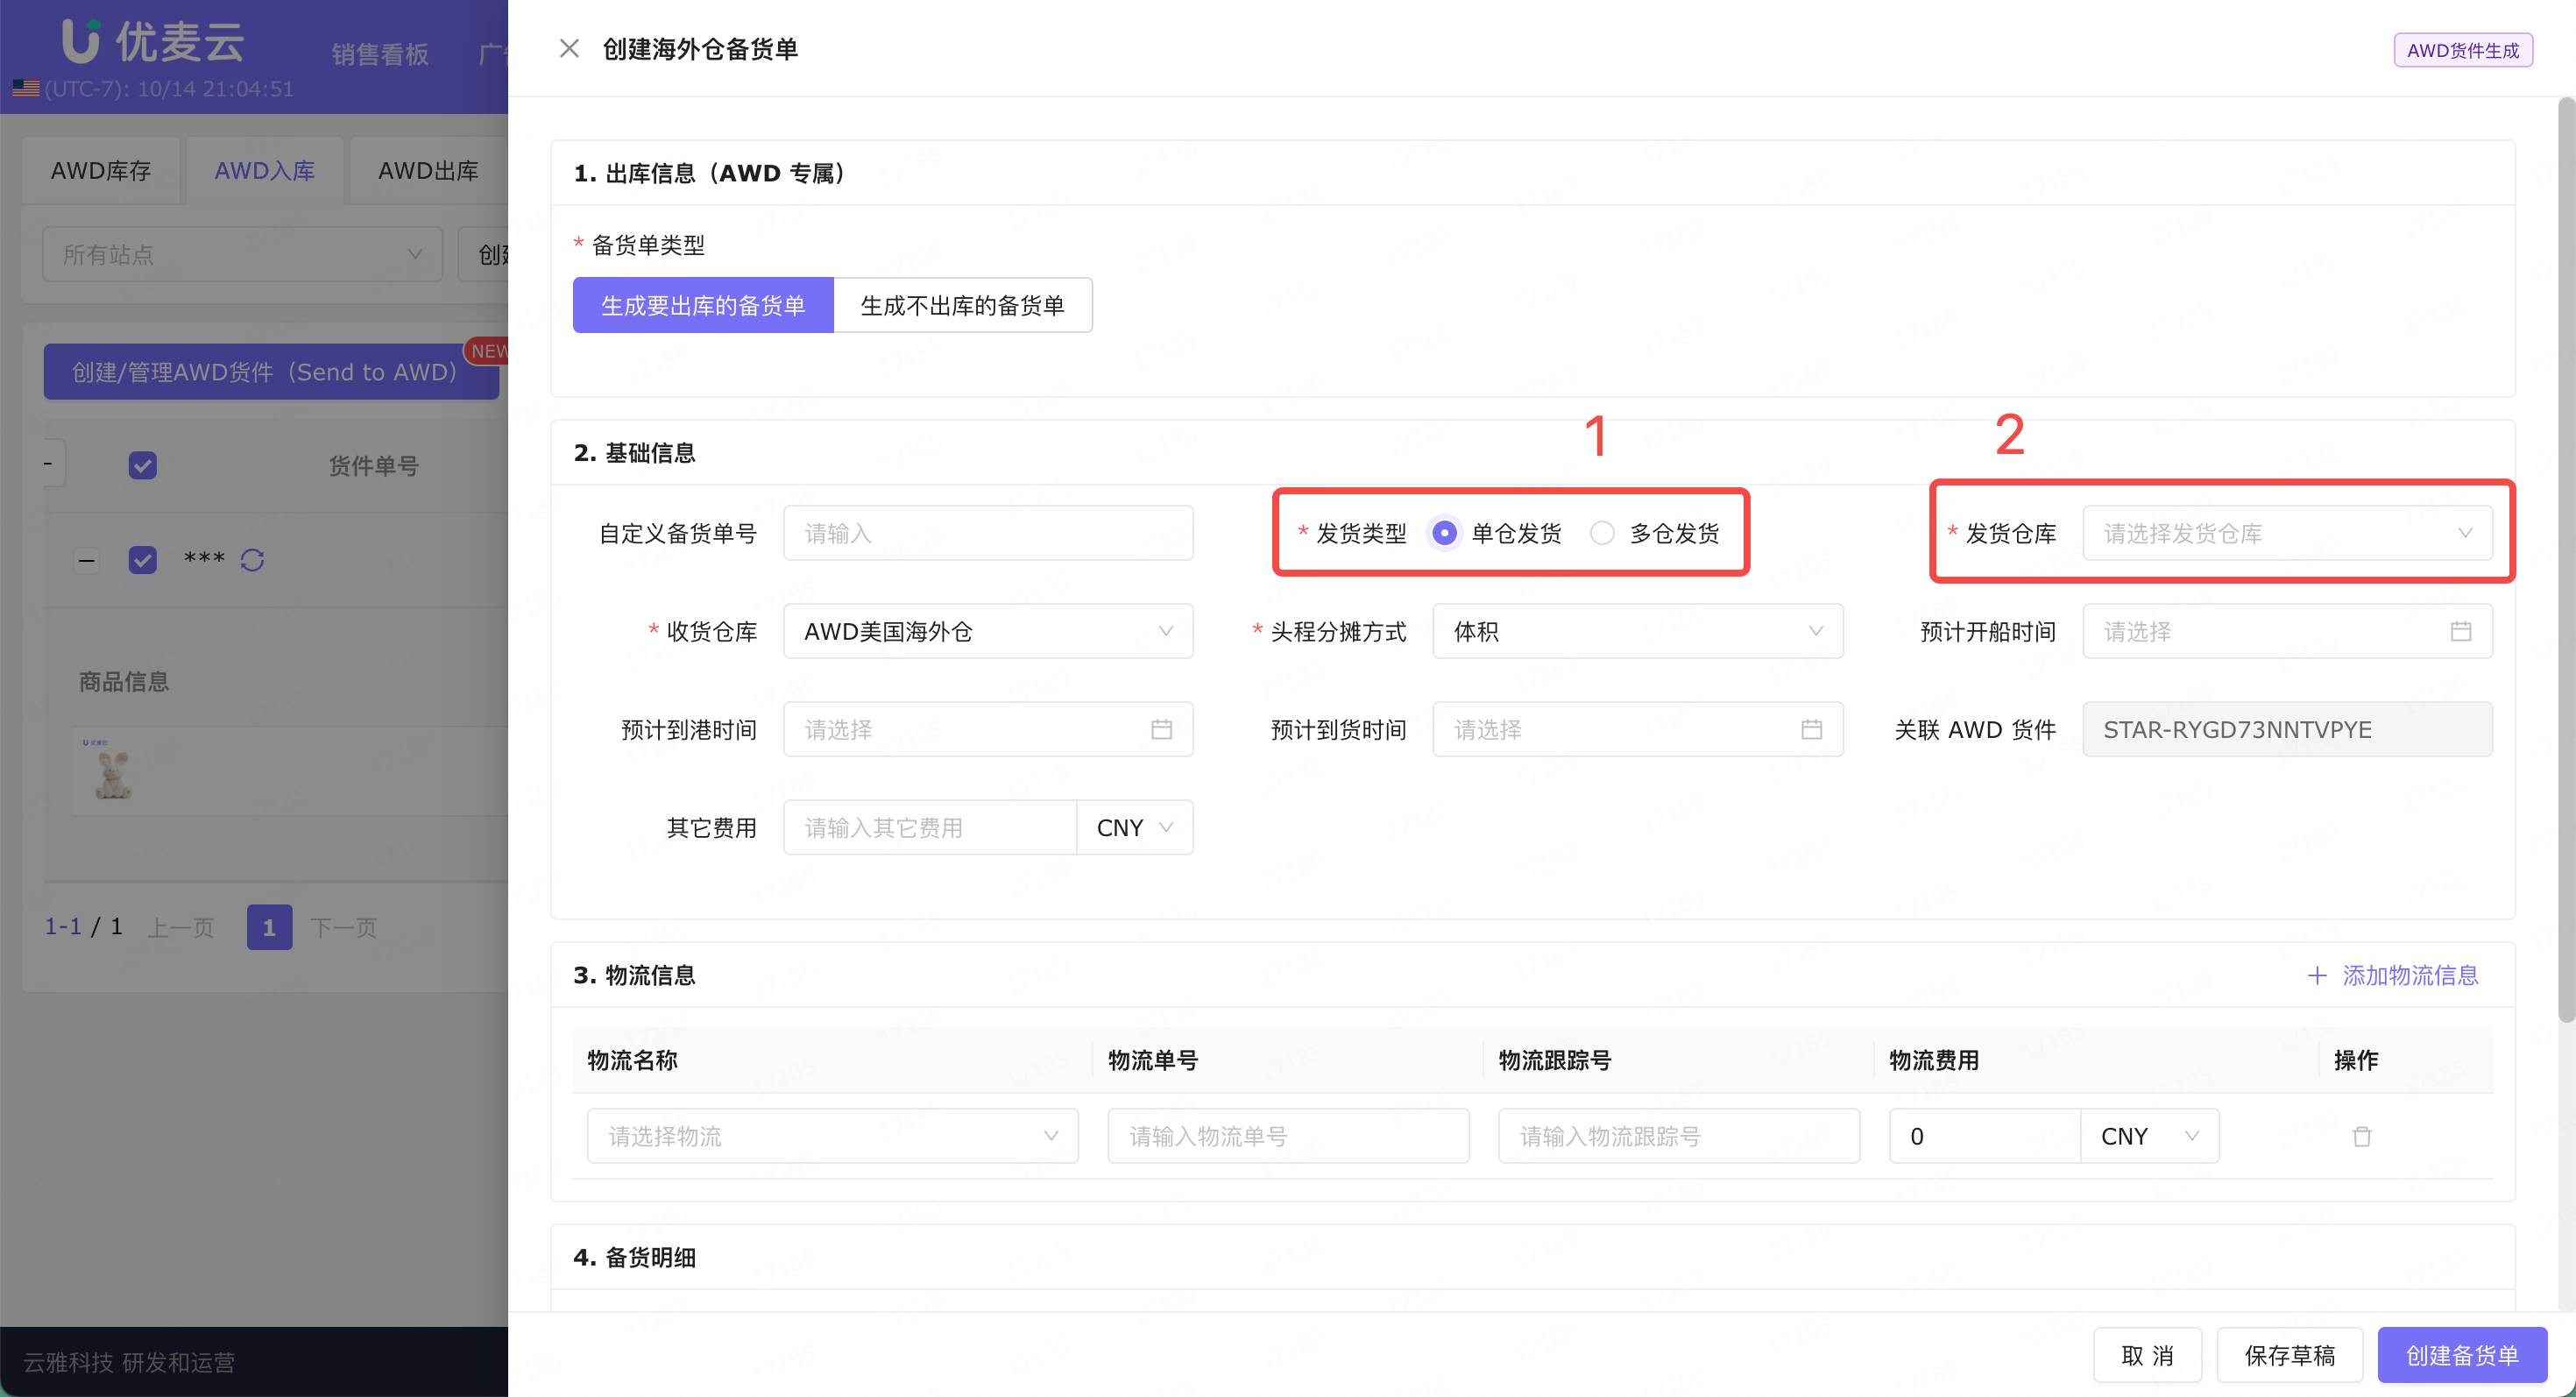Viewport: 2576px width, 1397px height.
Task: Open the 收货仓库 dropdown
Action: click(x=988, y=631)
